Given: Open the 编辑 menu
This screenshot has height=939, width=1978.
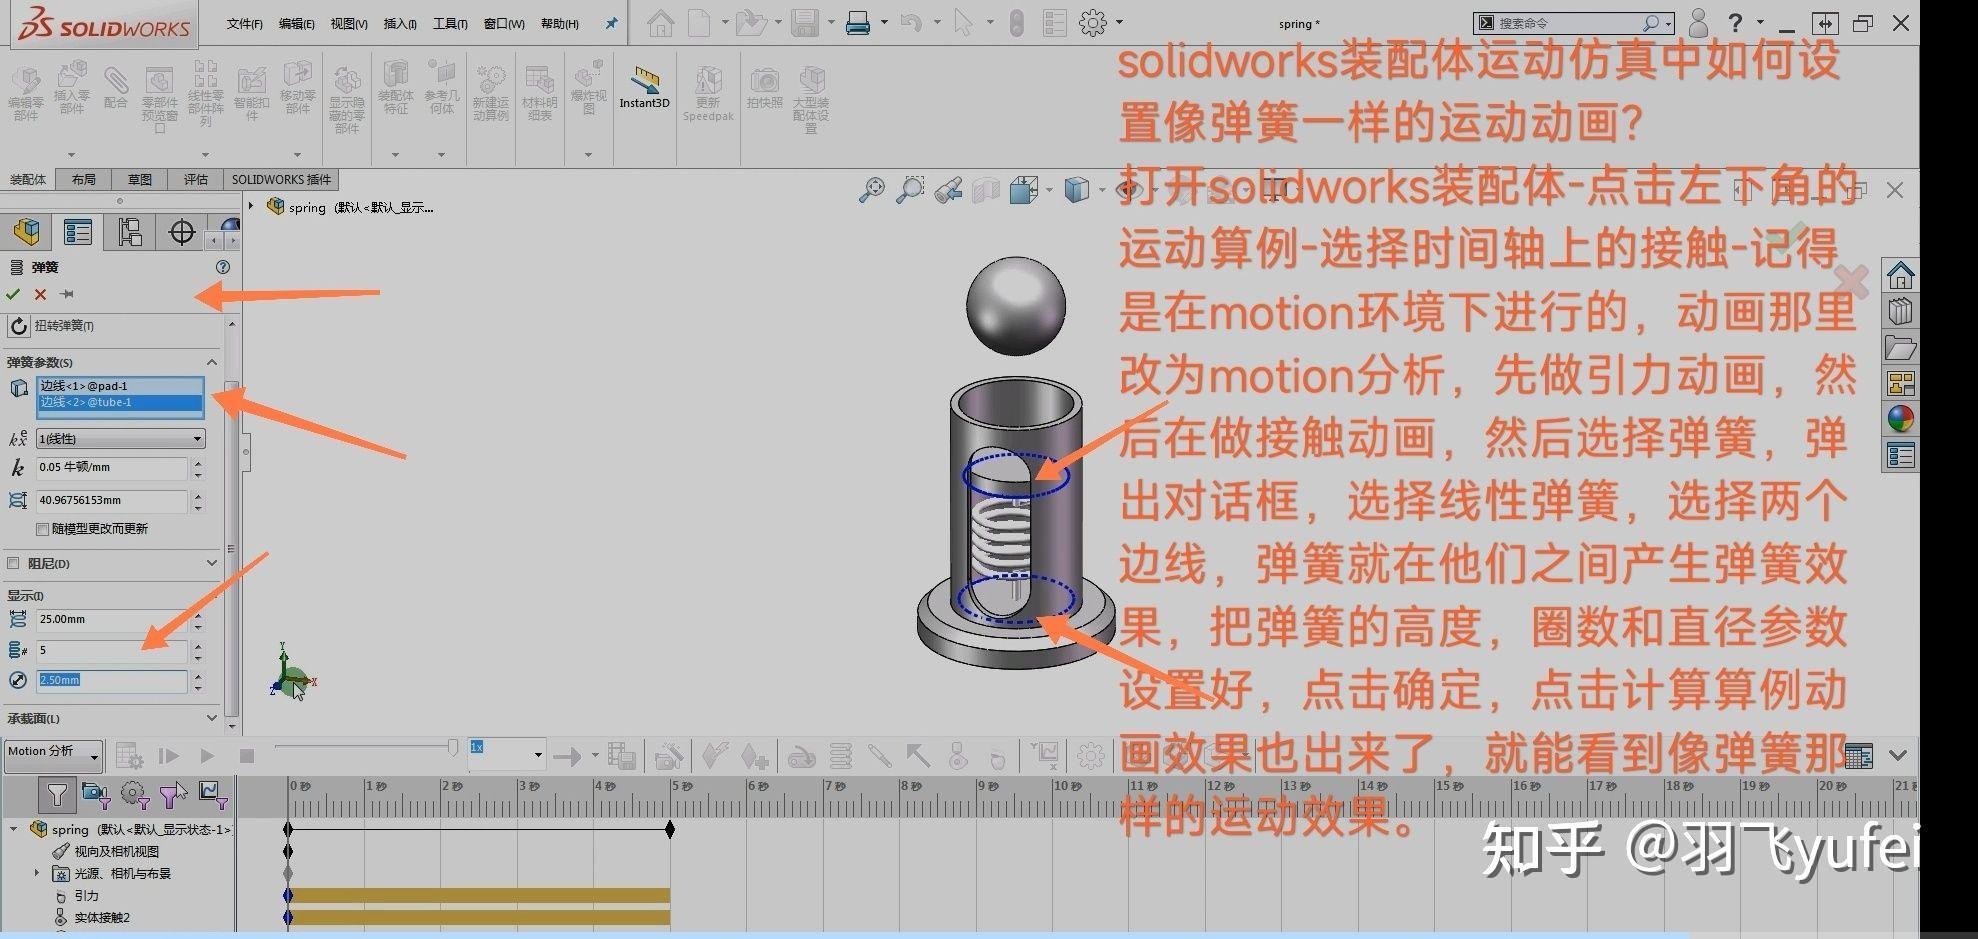Looking at the screenshot, I should (x=296, y=24).
